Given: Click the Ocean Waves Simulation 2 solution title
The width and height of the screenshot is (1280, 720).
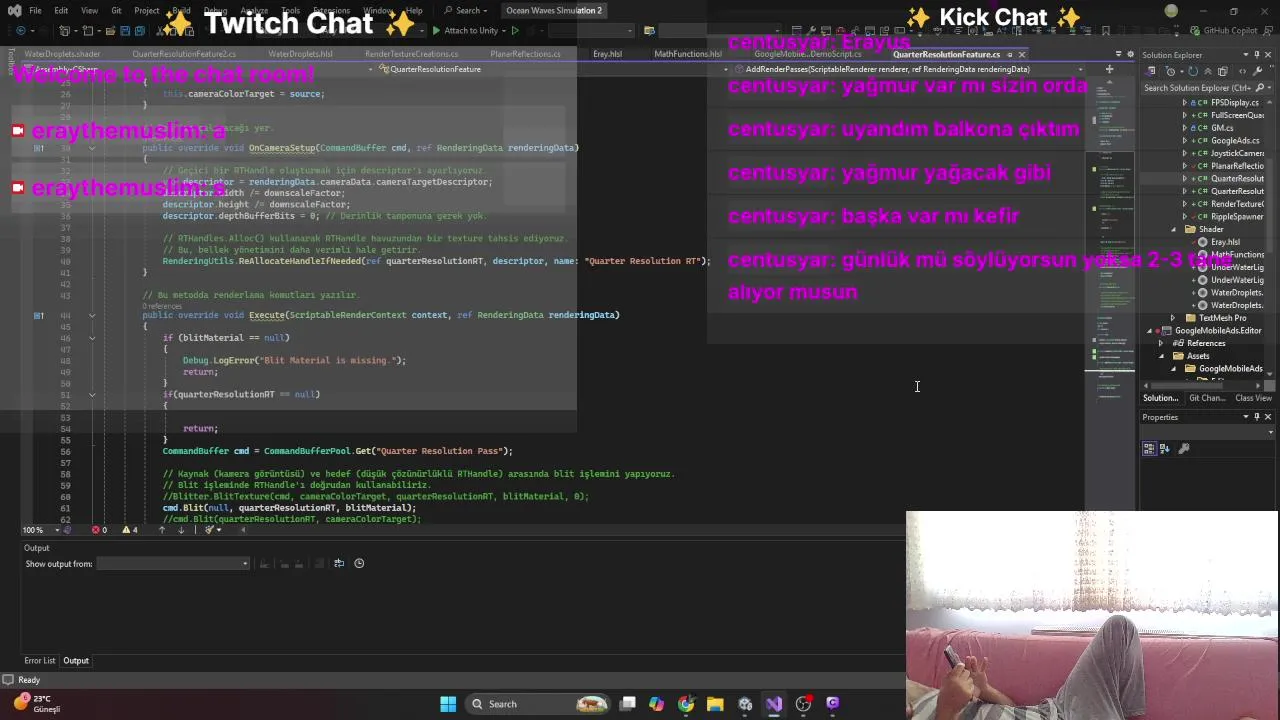Looking at the screenshot, I should (554, 11).
